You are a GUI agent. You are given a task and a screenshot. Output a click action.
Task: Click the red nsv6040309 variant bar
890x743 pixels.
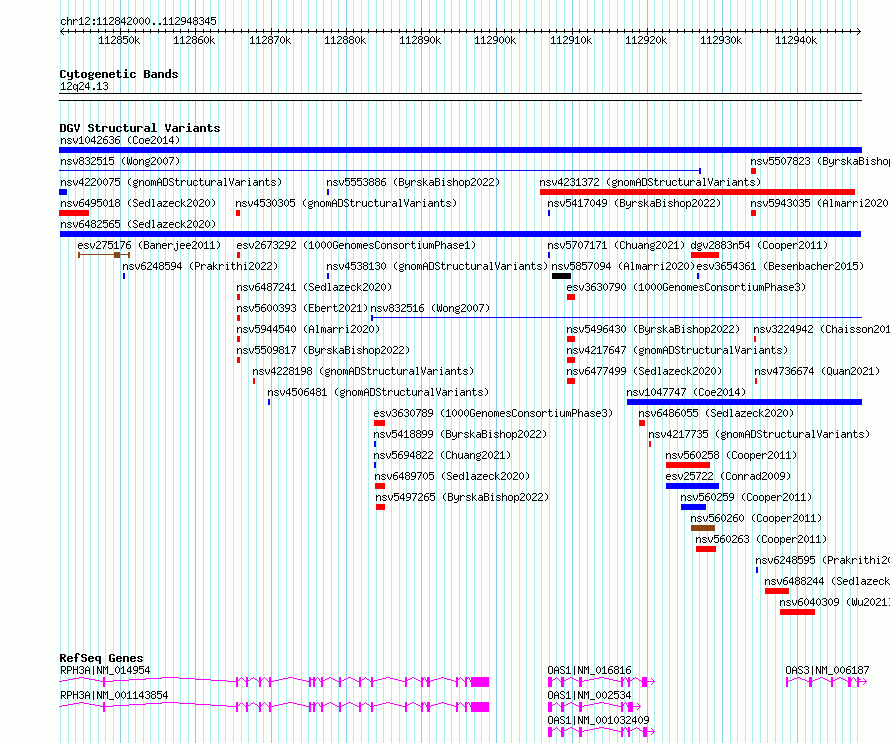click(797, 612)
